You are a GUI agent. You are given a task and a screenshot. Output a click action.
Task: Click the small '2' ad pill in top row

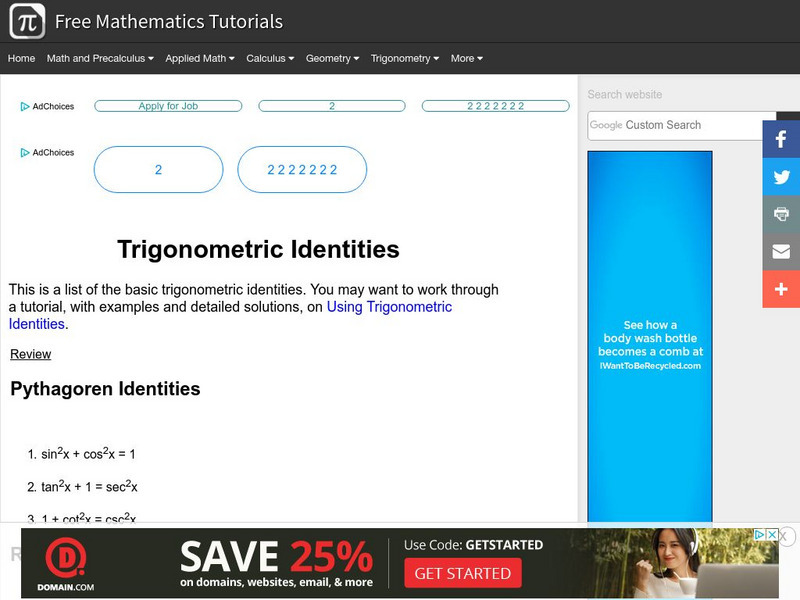click(x=332, y=106)
